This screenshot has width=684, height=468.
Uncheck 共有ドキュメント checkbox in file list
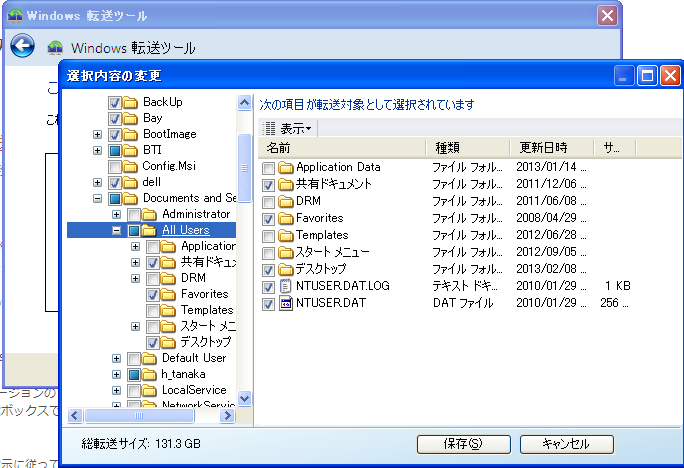tap(268, 185)
